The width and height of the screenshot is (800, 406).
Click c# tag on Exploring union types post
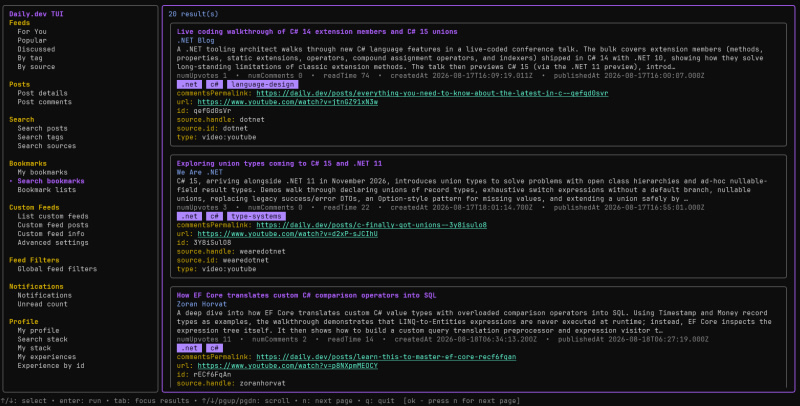(x=214, y=216)
